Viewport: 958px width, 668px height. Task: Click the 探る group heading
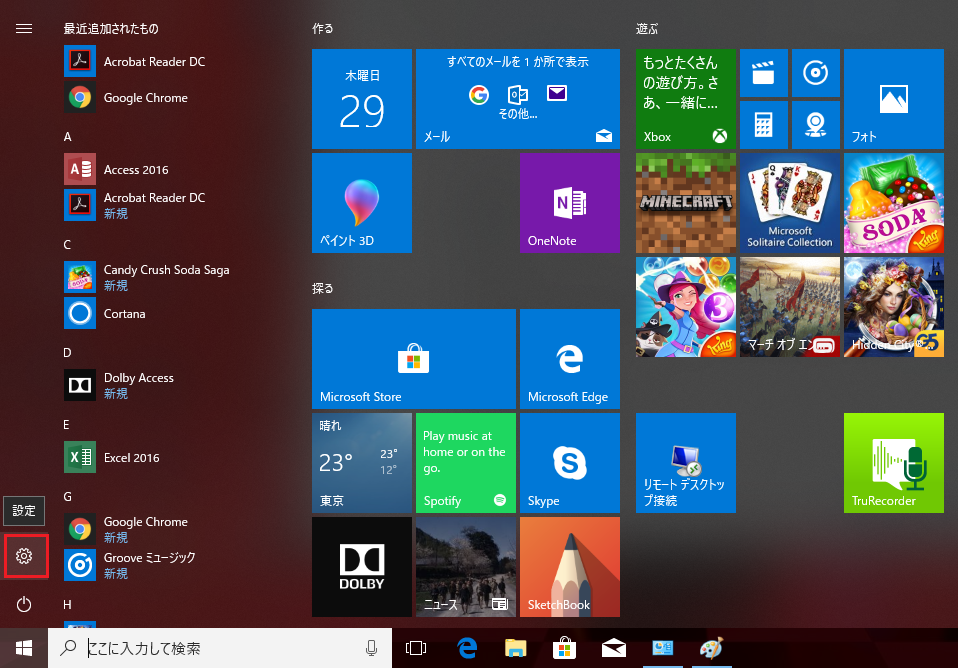tap(323, 288)
